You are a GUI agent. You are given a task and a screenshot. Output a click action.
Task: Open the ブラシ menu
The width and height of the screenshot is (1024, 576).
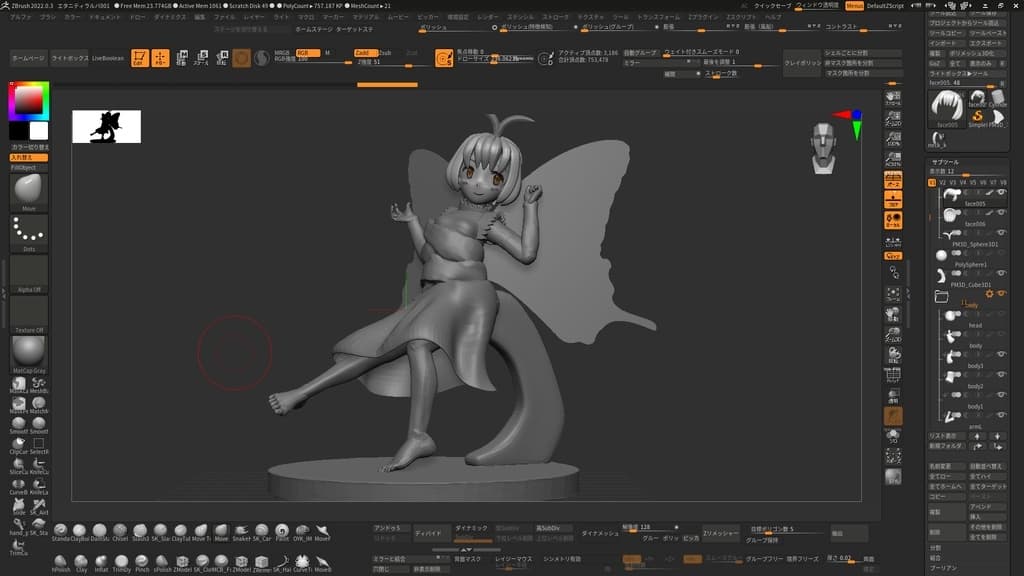coord(48,17)
